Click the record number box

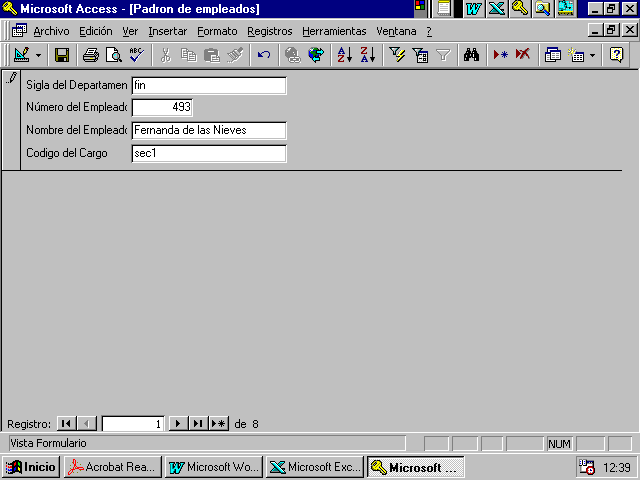(x=133, y=424)
